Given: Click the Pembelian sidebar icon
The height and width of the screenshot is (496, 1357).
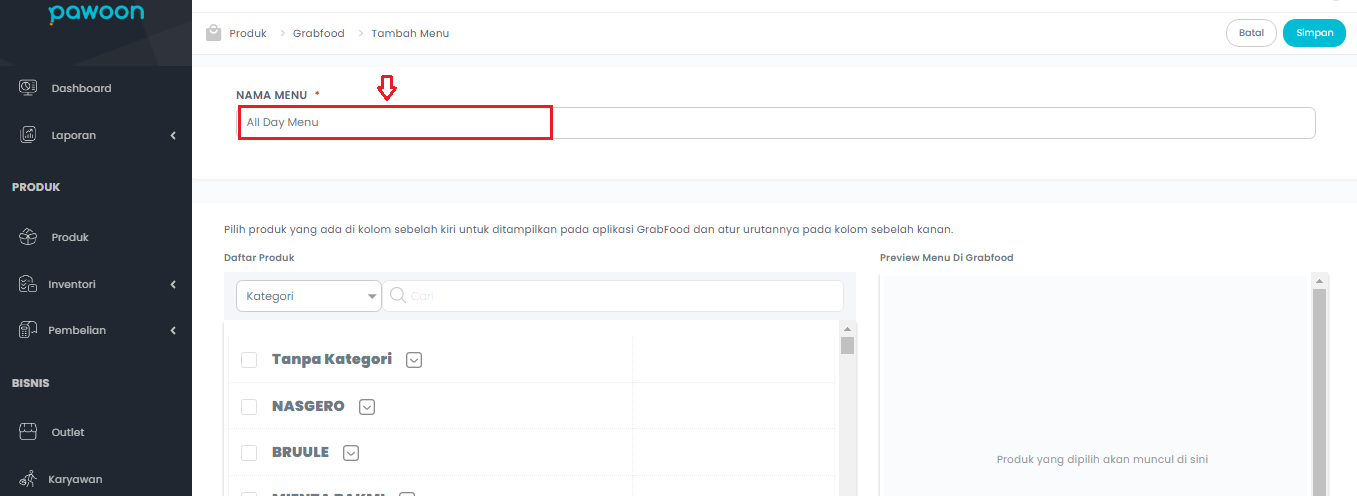Looking at the screenshot, I should 28,330.
